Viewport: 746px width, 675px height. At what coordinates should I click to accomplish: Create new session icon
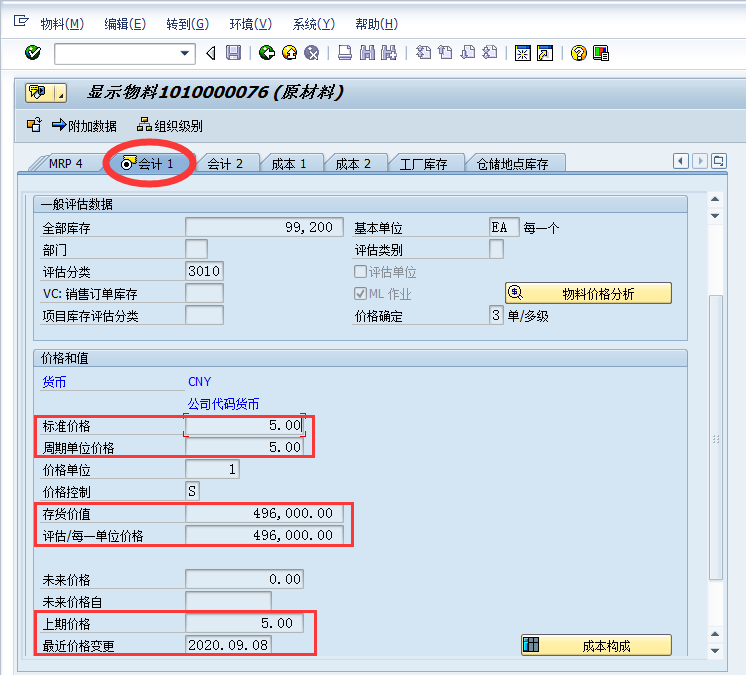pos(522,53)
